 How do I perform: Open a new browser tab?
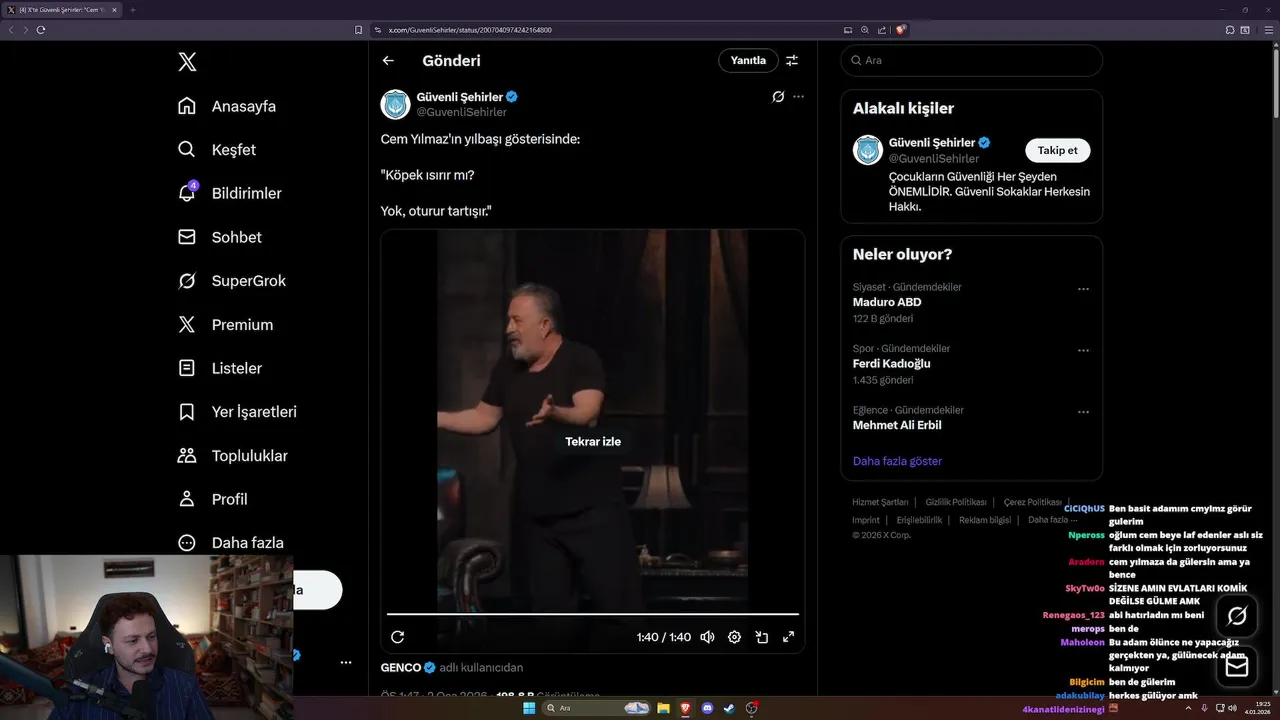pos(132,10)
